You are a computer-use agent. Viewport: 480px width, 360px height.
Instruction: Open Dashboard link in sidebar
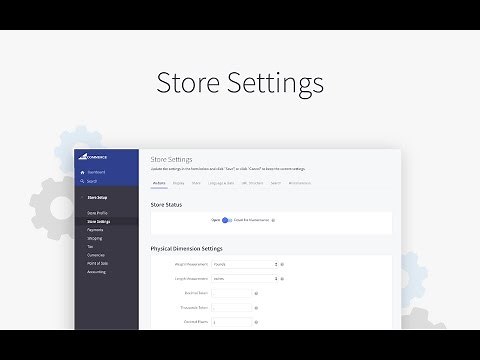96,172
